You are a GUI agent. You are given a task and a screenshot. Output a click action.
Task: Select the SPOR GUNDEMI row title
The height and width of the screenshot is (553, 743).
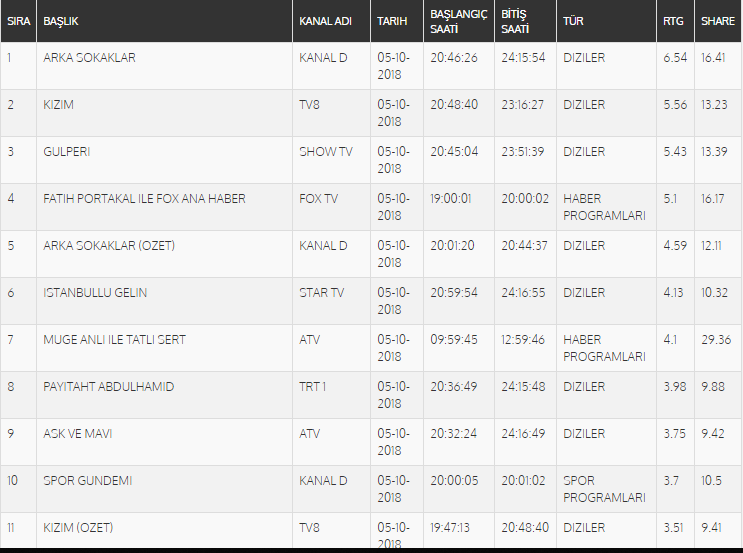[87, 480]
